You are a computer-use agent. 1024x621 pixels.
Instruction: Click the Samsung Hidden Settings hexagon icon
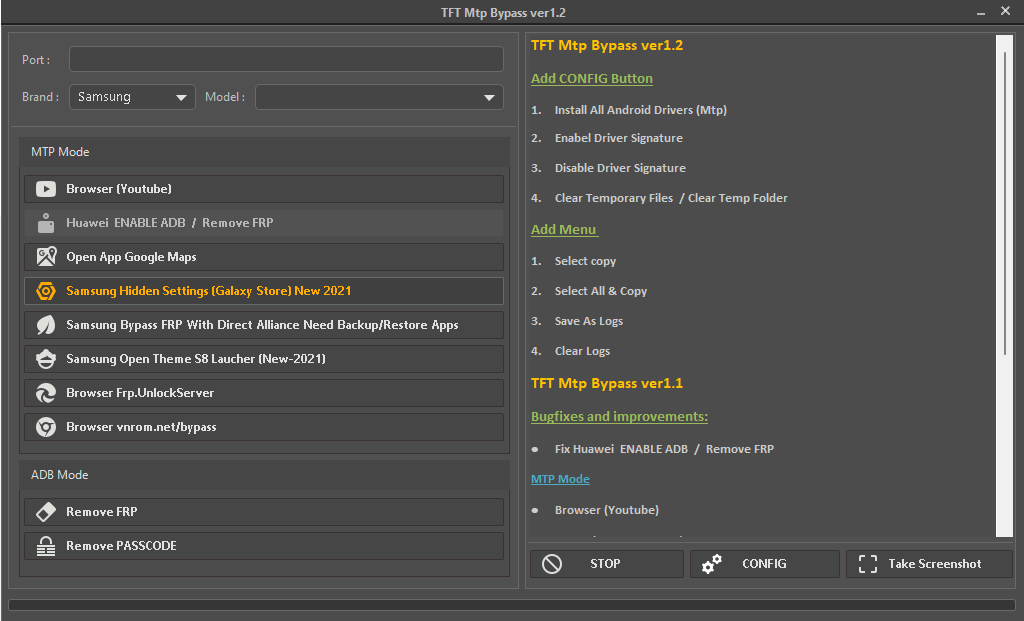point(45,290)
